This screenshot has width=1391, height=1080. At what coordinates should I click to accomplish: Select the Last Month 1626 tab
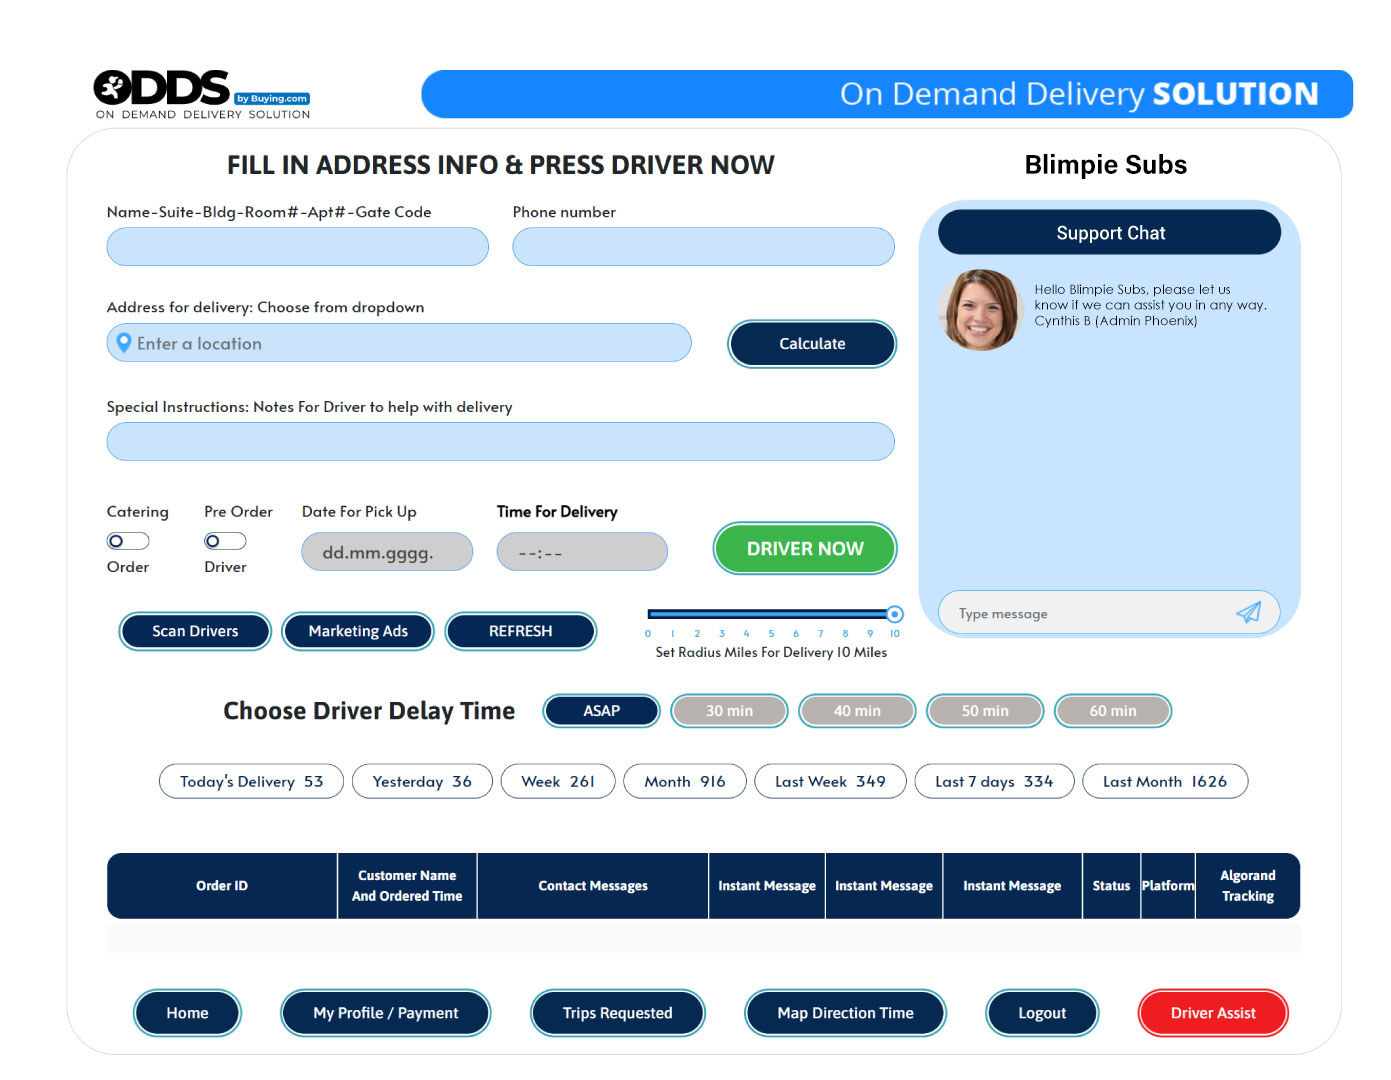tap(1164, 782)
